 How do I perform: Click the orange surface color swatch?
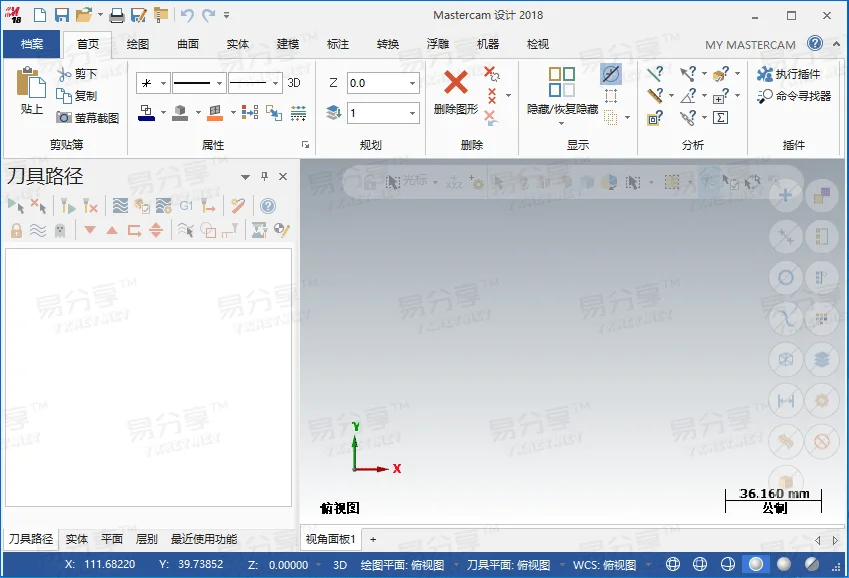click(x=215, y=113)
